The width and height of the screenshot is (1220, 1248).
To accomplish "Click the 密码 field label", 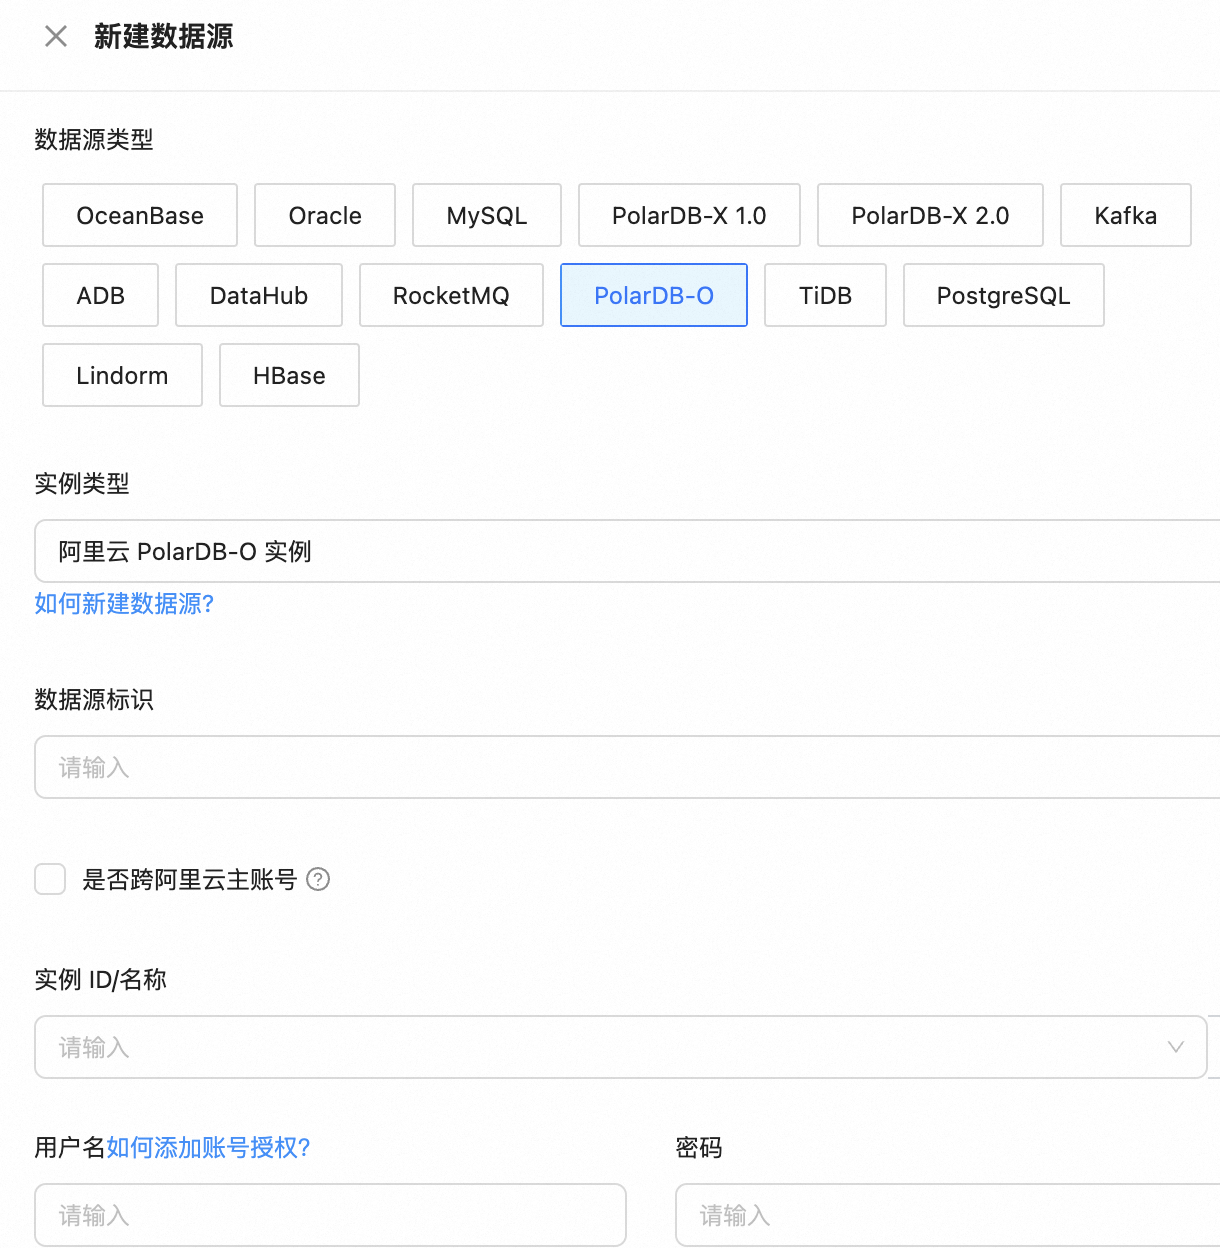I will tap(699, 1147).
